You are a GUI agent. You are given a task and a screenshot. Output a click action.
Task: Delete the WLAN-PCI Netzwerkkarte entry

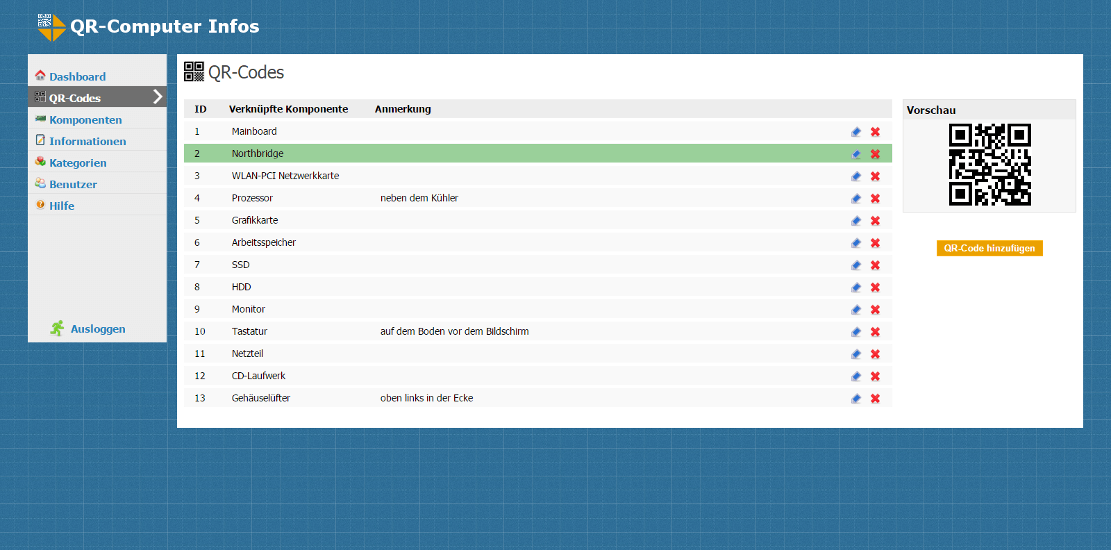(x=875, y=176)
